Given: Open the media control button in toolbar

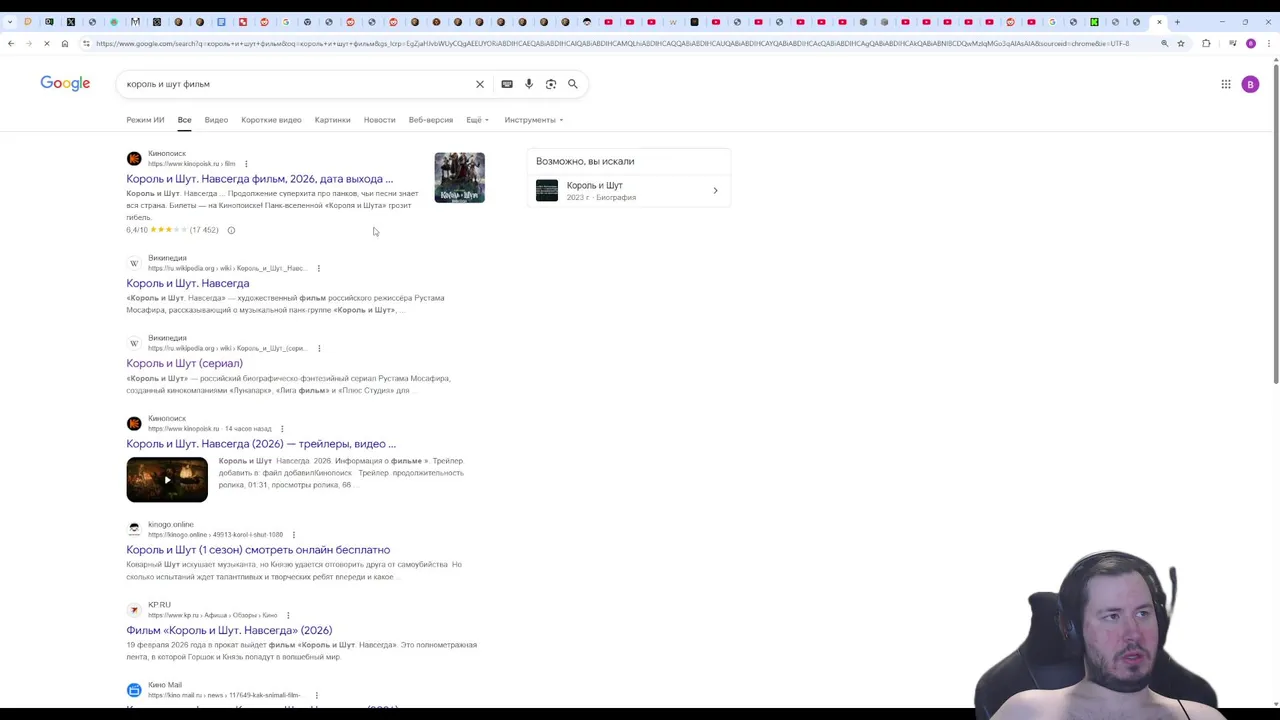Looking at the screenshot, I should pyautogui.click(x=1233, y=43).
